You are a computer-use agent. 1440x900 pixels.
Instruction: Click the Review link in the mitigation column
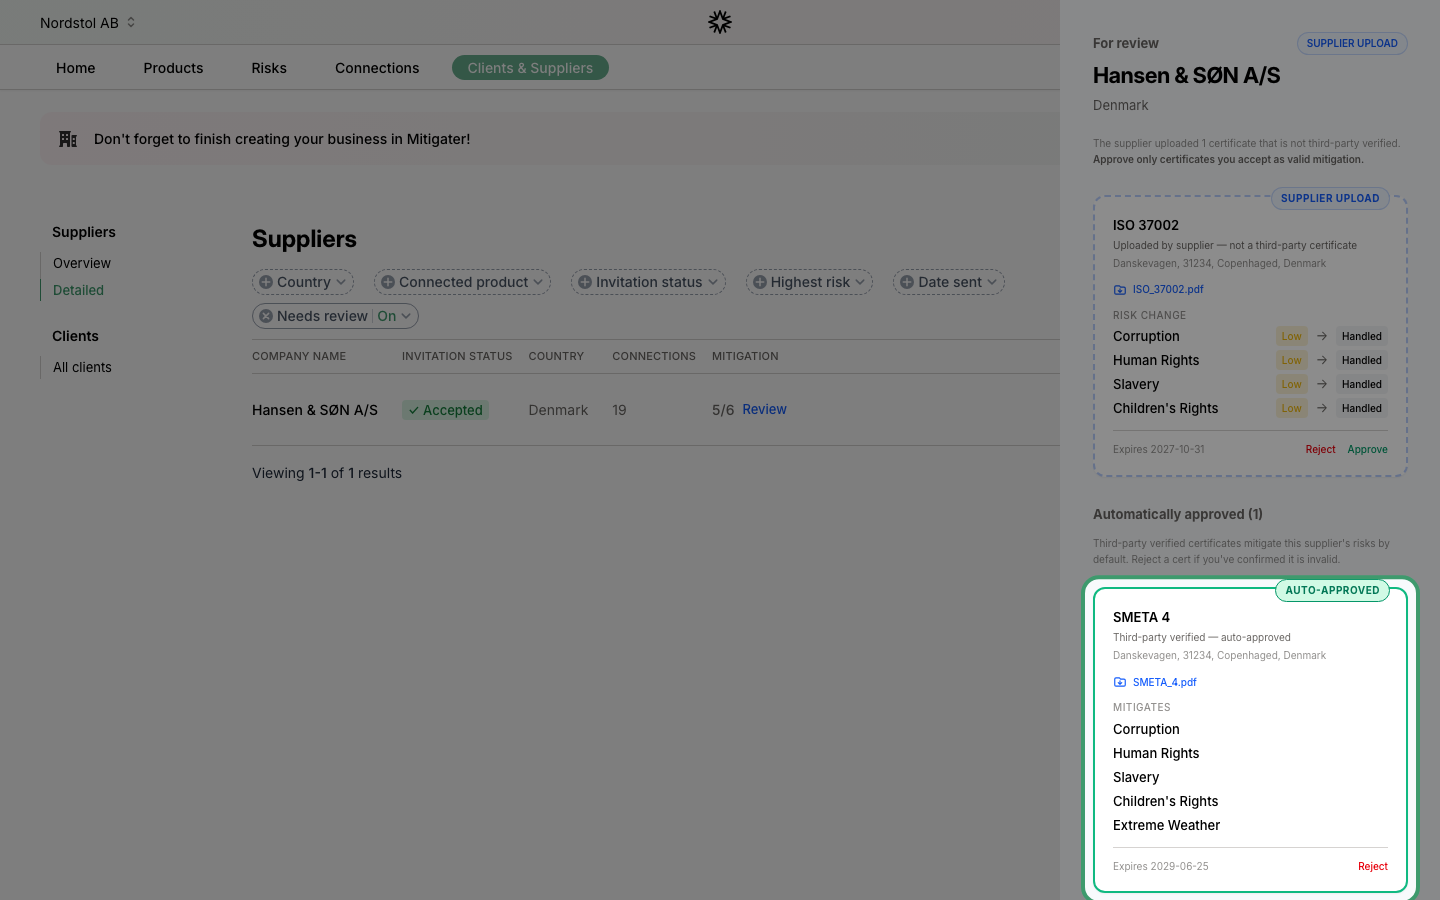764,409
